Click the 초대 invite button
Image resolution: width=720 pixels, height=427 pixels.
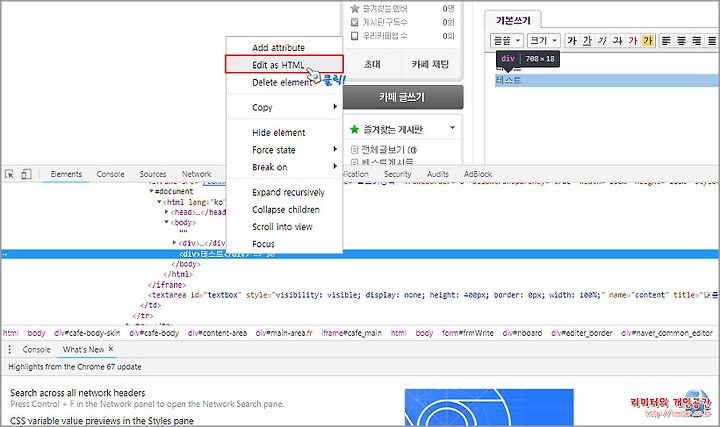[372, 64]
